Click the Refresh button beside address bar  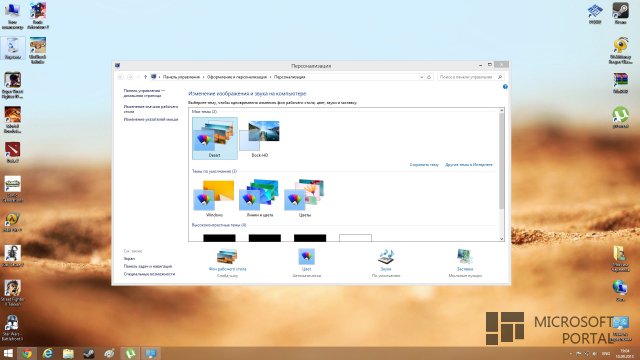tap(429, 77)
